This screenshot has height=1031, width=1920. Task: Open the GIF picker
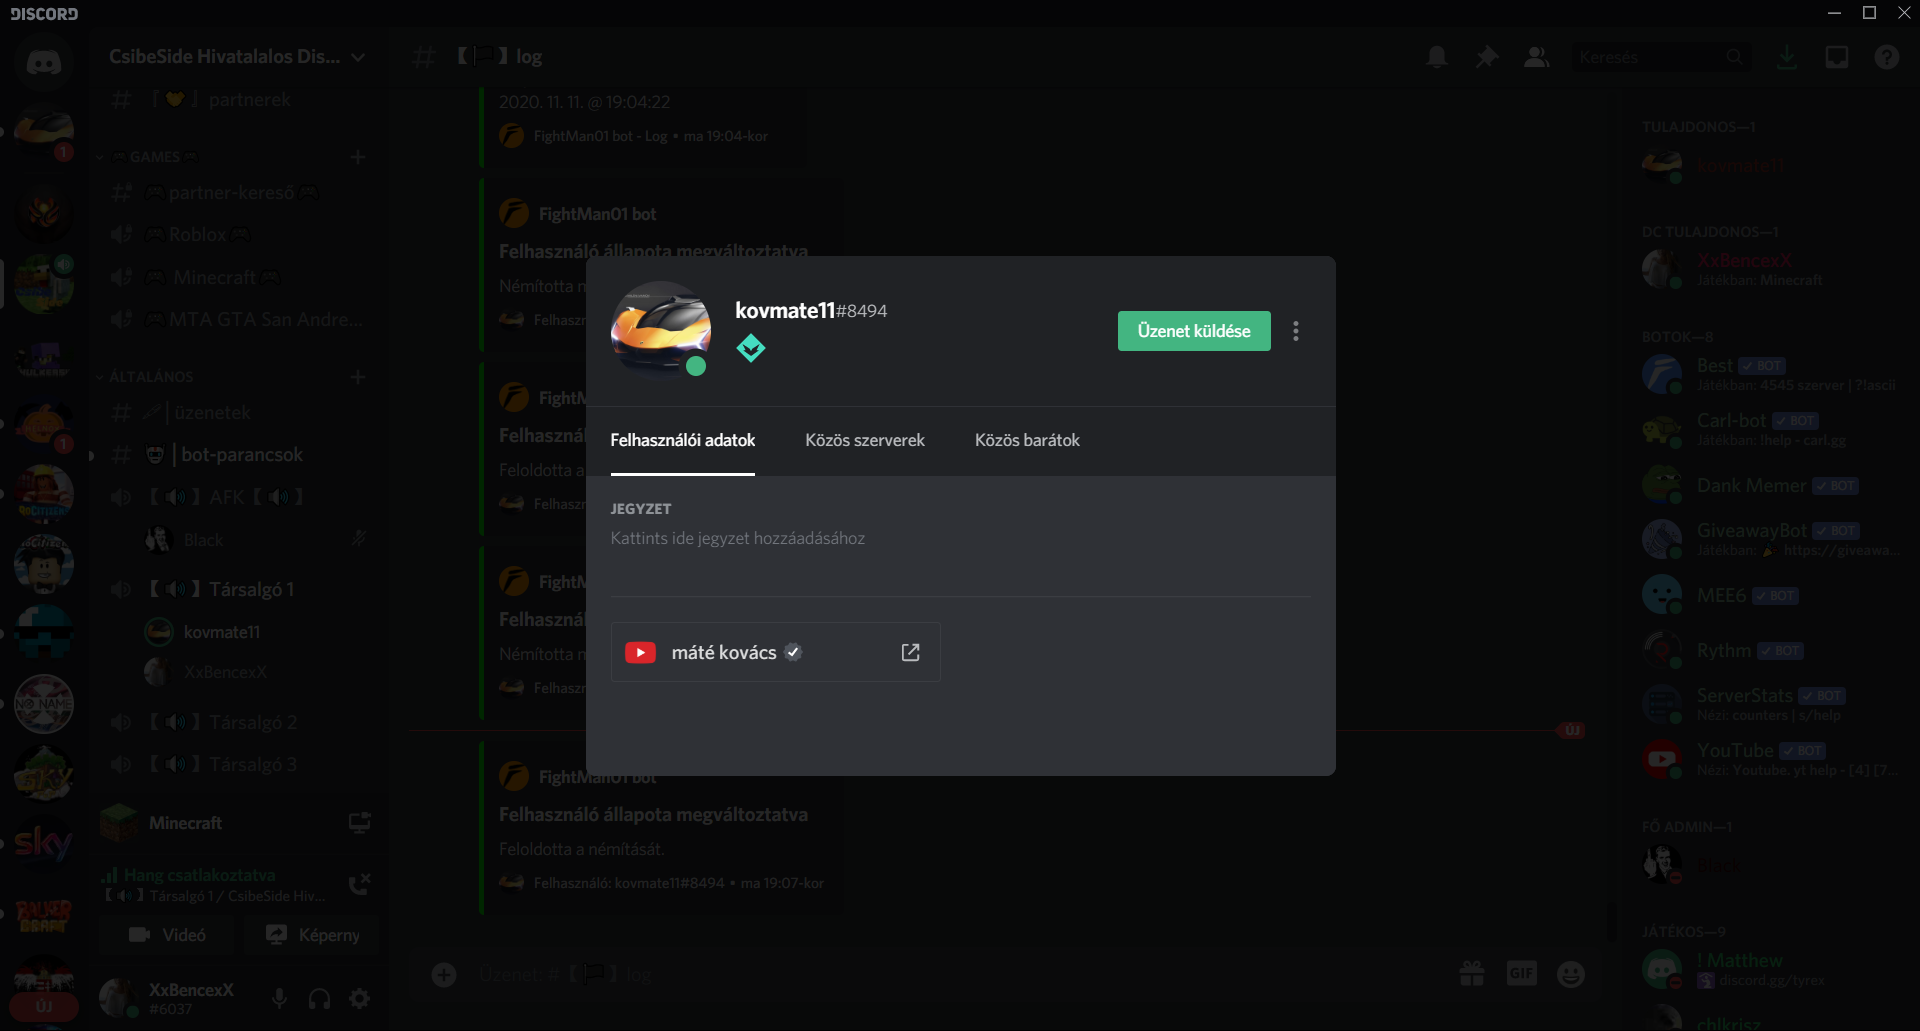click(x=1522, y=974)
